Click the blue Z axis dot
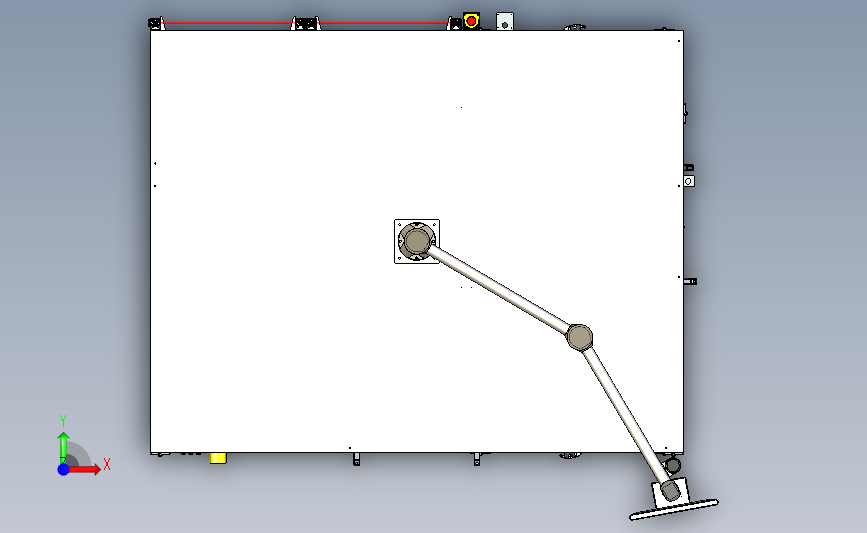The image size is (867, 533). point(63,469)
